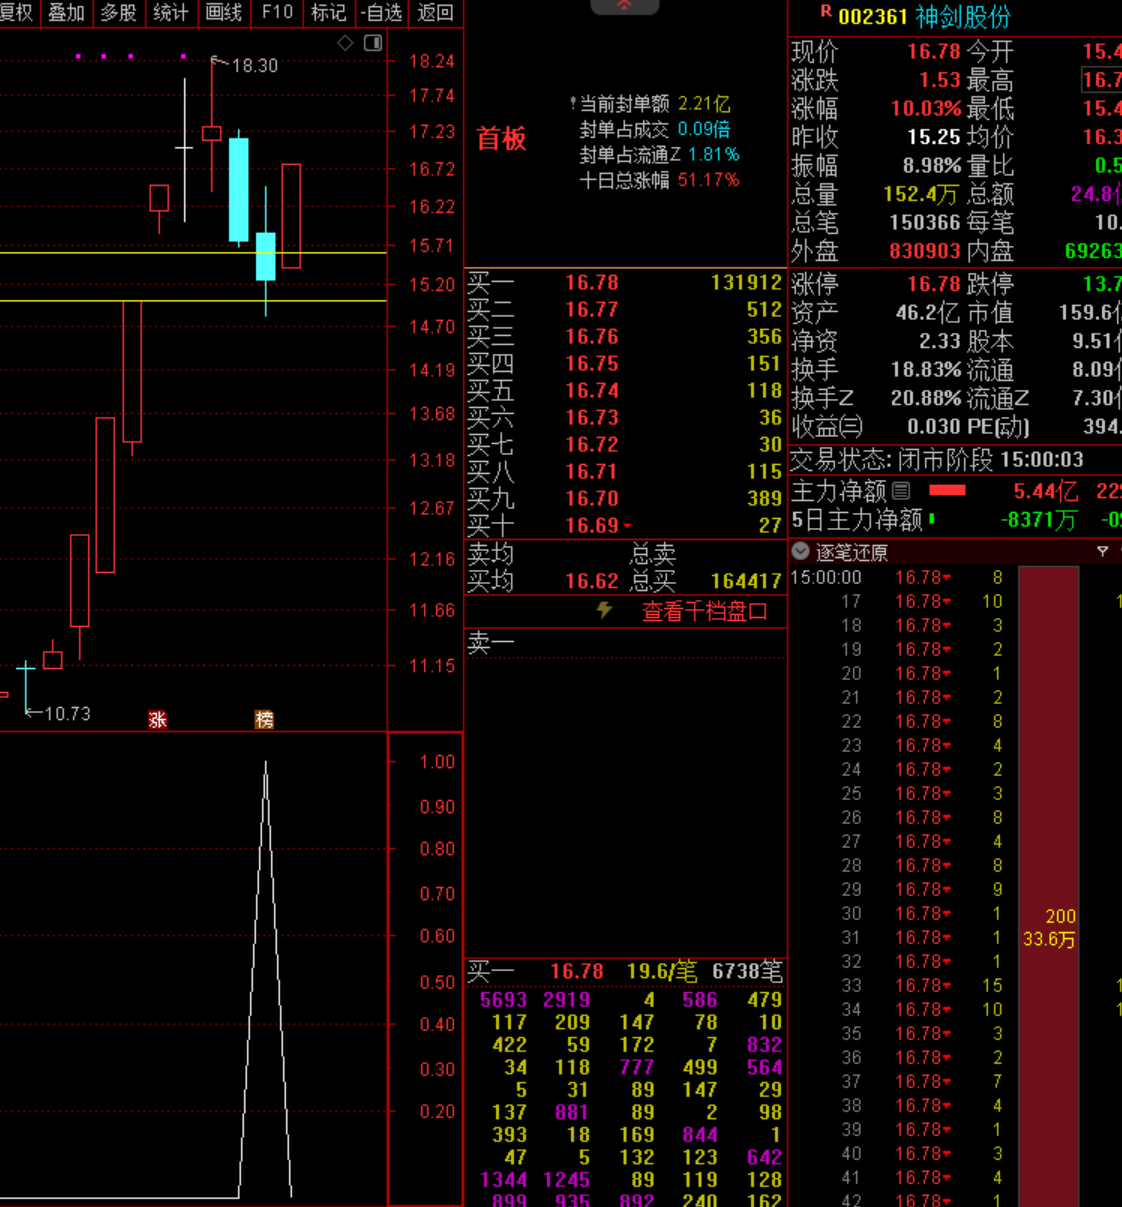This screenshot has height=1207, width=1122.
Task: Click the info icon beside 当前封单额
Action: tap(573, 104)
